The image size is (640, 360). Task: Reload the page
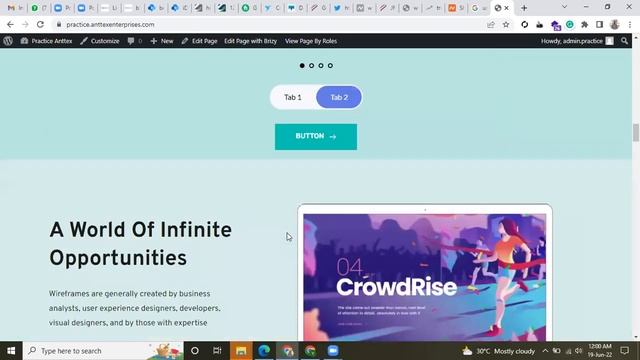point(40,24)
